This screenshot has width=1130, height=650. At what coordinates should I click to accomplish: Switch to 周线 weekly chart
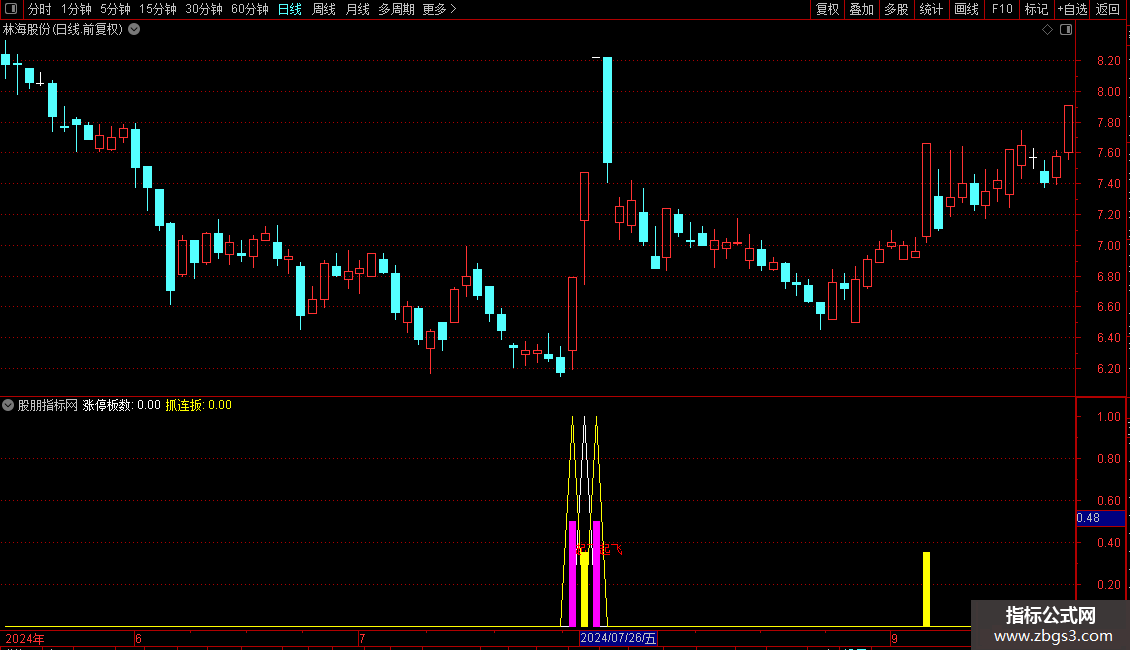[x=324, y=9]
